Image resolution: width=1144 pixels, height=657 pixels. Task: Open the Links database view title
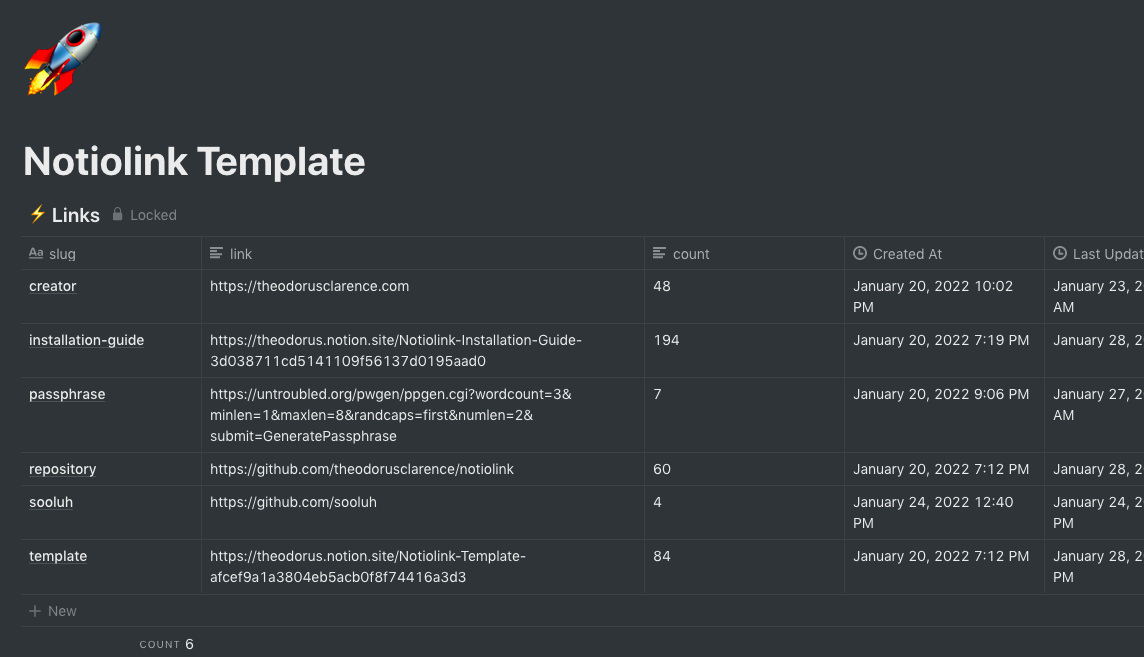(x=76, y=215)
